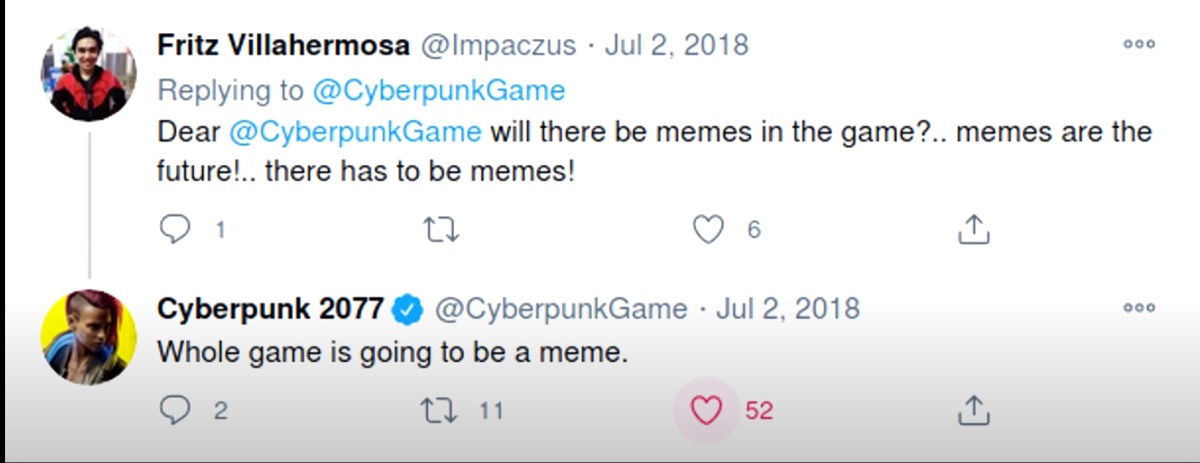Share the Cyberpunk 2077 tweet
1200x463 pixels.
(973, 410)
